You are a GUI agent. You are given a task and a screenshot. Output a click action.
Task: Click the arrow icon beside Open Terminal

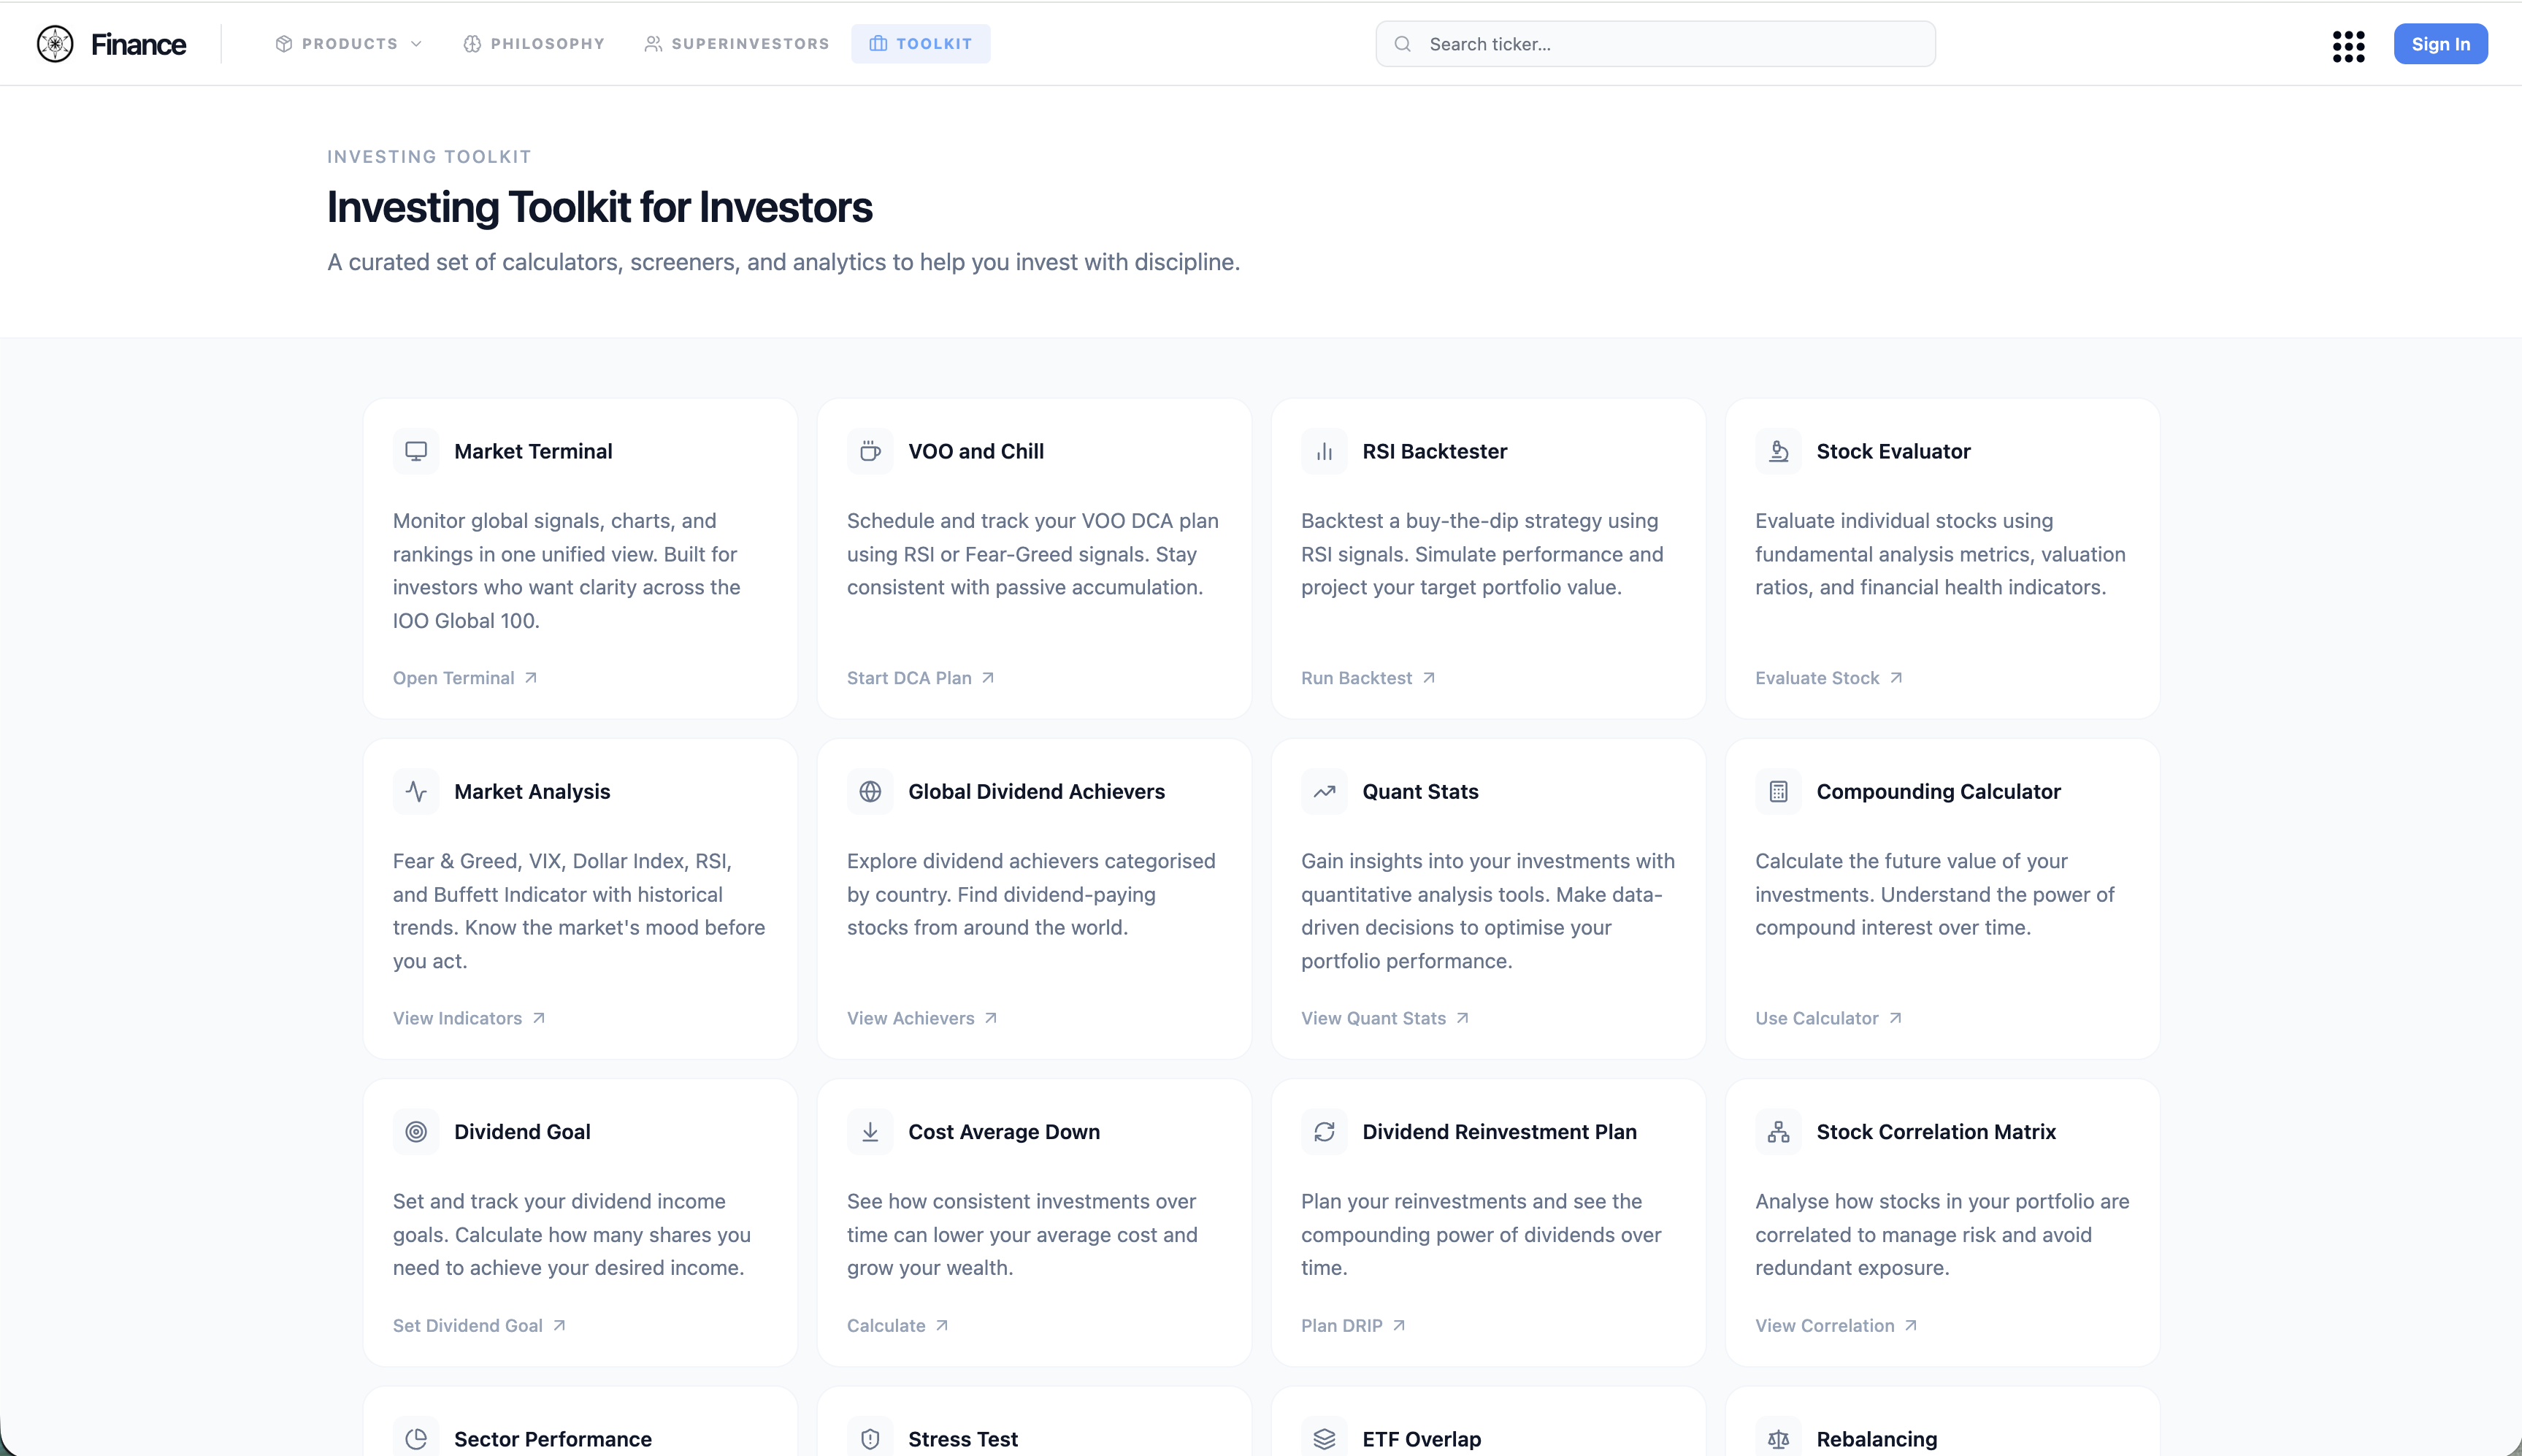[531, 677]
